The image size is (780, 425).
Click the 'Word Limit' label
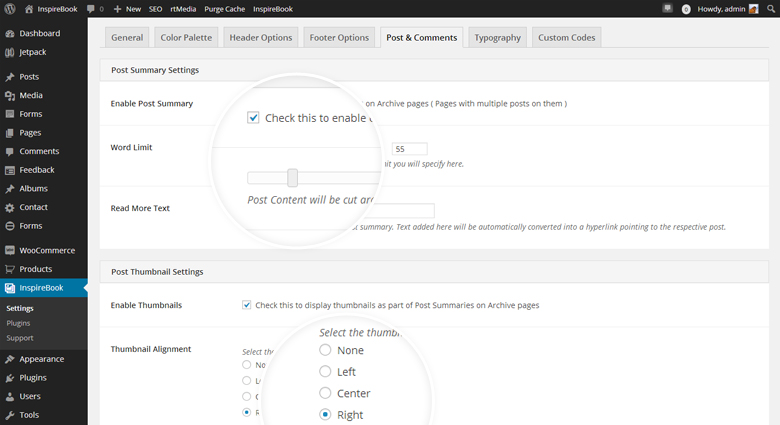(131, 147)
